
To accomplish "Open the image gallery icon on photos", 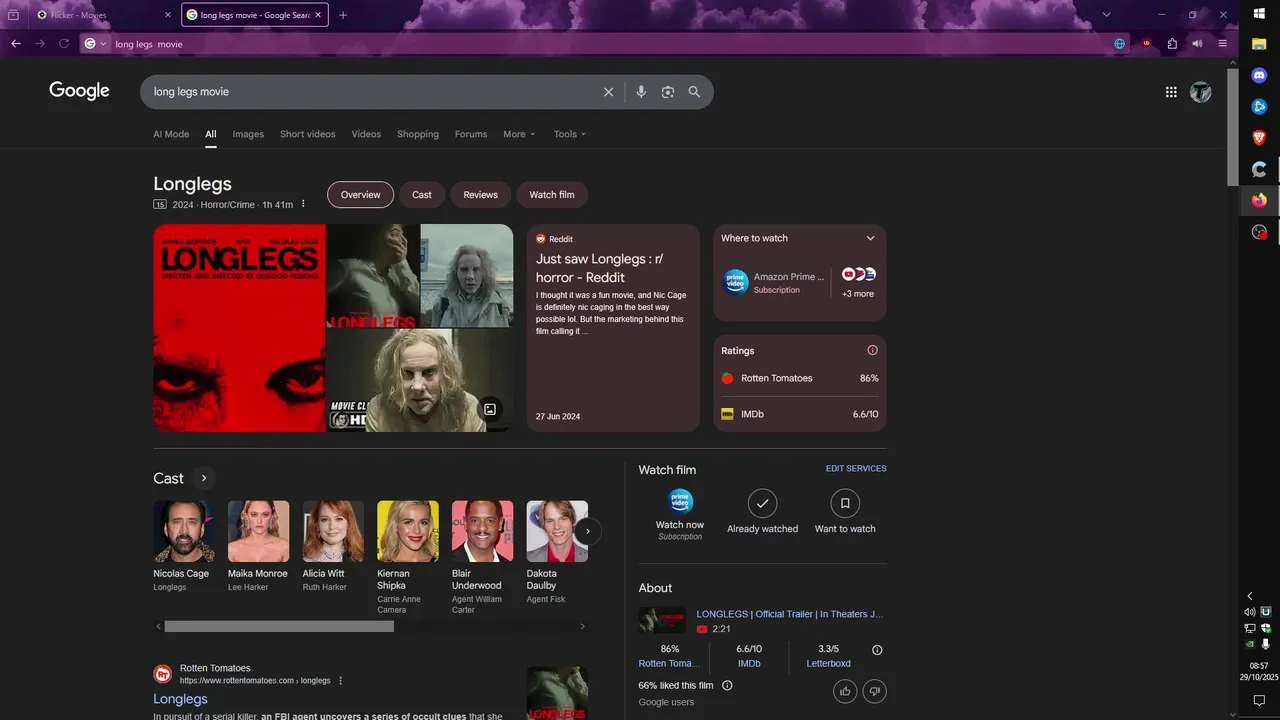I will (490, 409).
